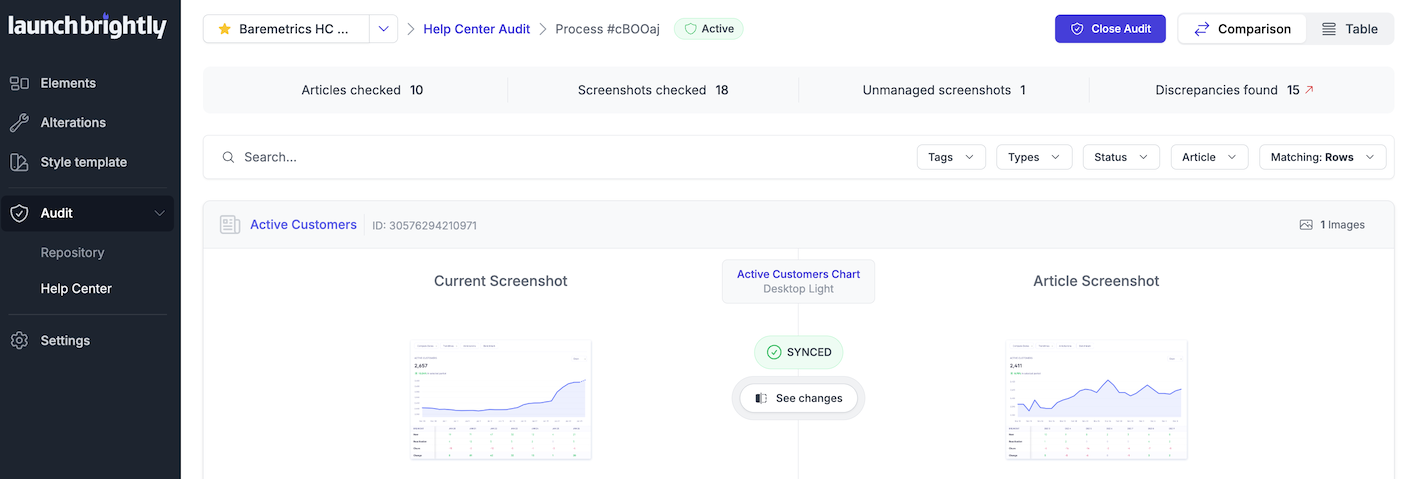Click the See changes button
The width and height of the screenshot is (1410, 479).
click(x=798, y=398)
